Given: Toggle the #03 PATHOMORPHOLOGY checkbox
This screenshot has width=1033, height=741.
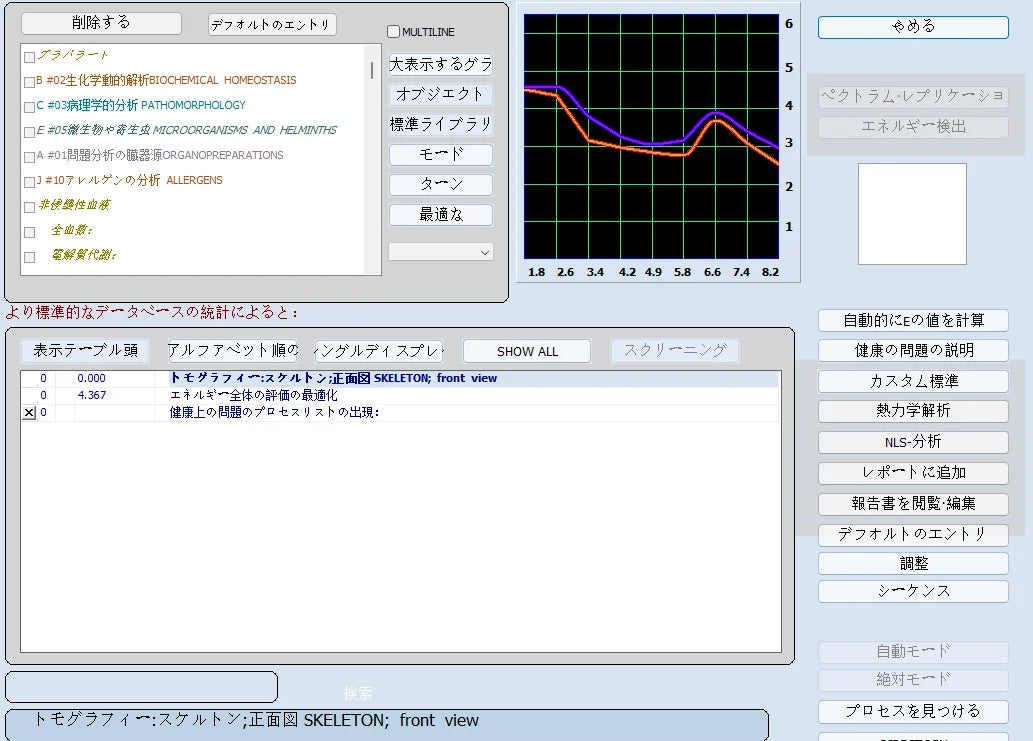Looking at the screenshot, I should pyautogui.click(x=29, y=106).
